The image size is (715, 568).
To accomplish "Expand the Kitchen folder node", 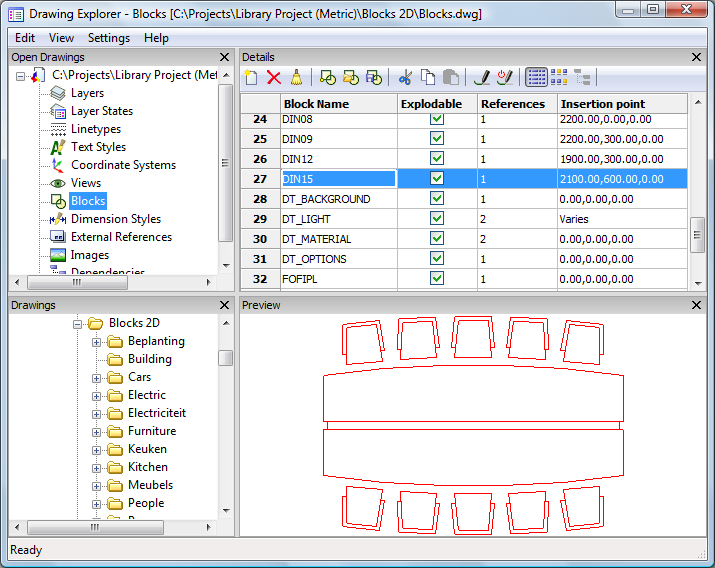I will [x=97, y=467].
